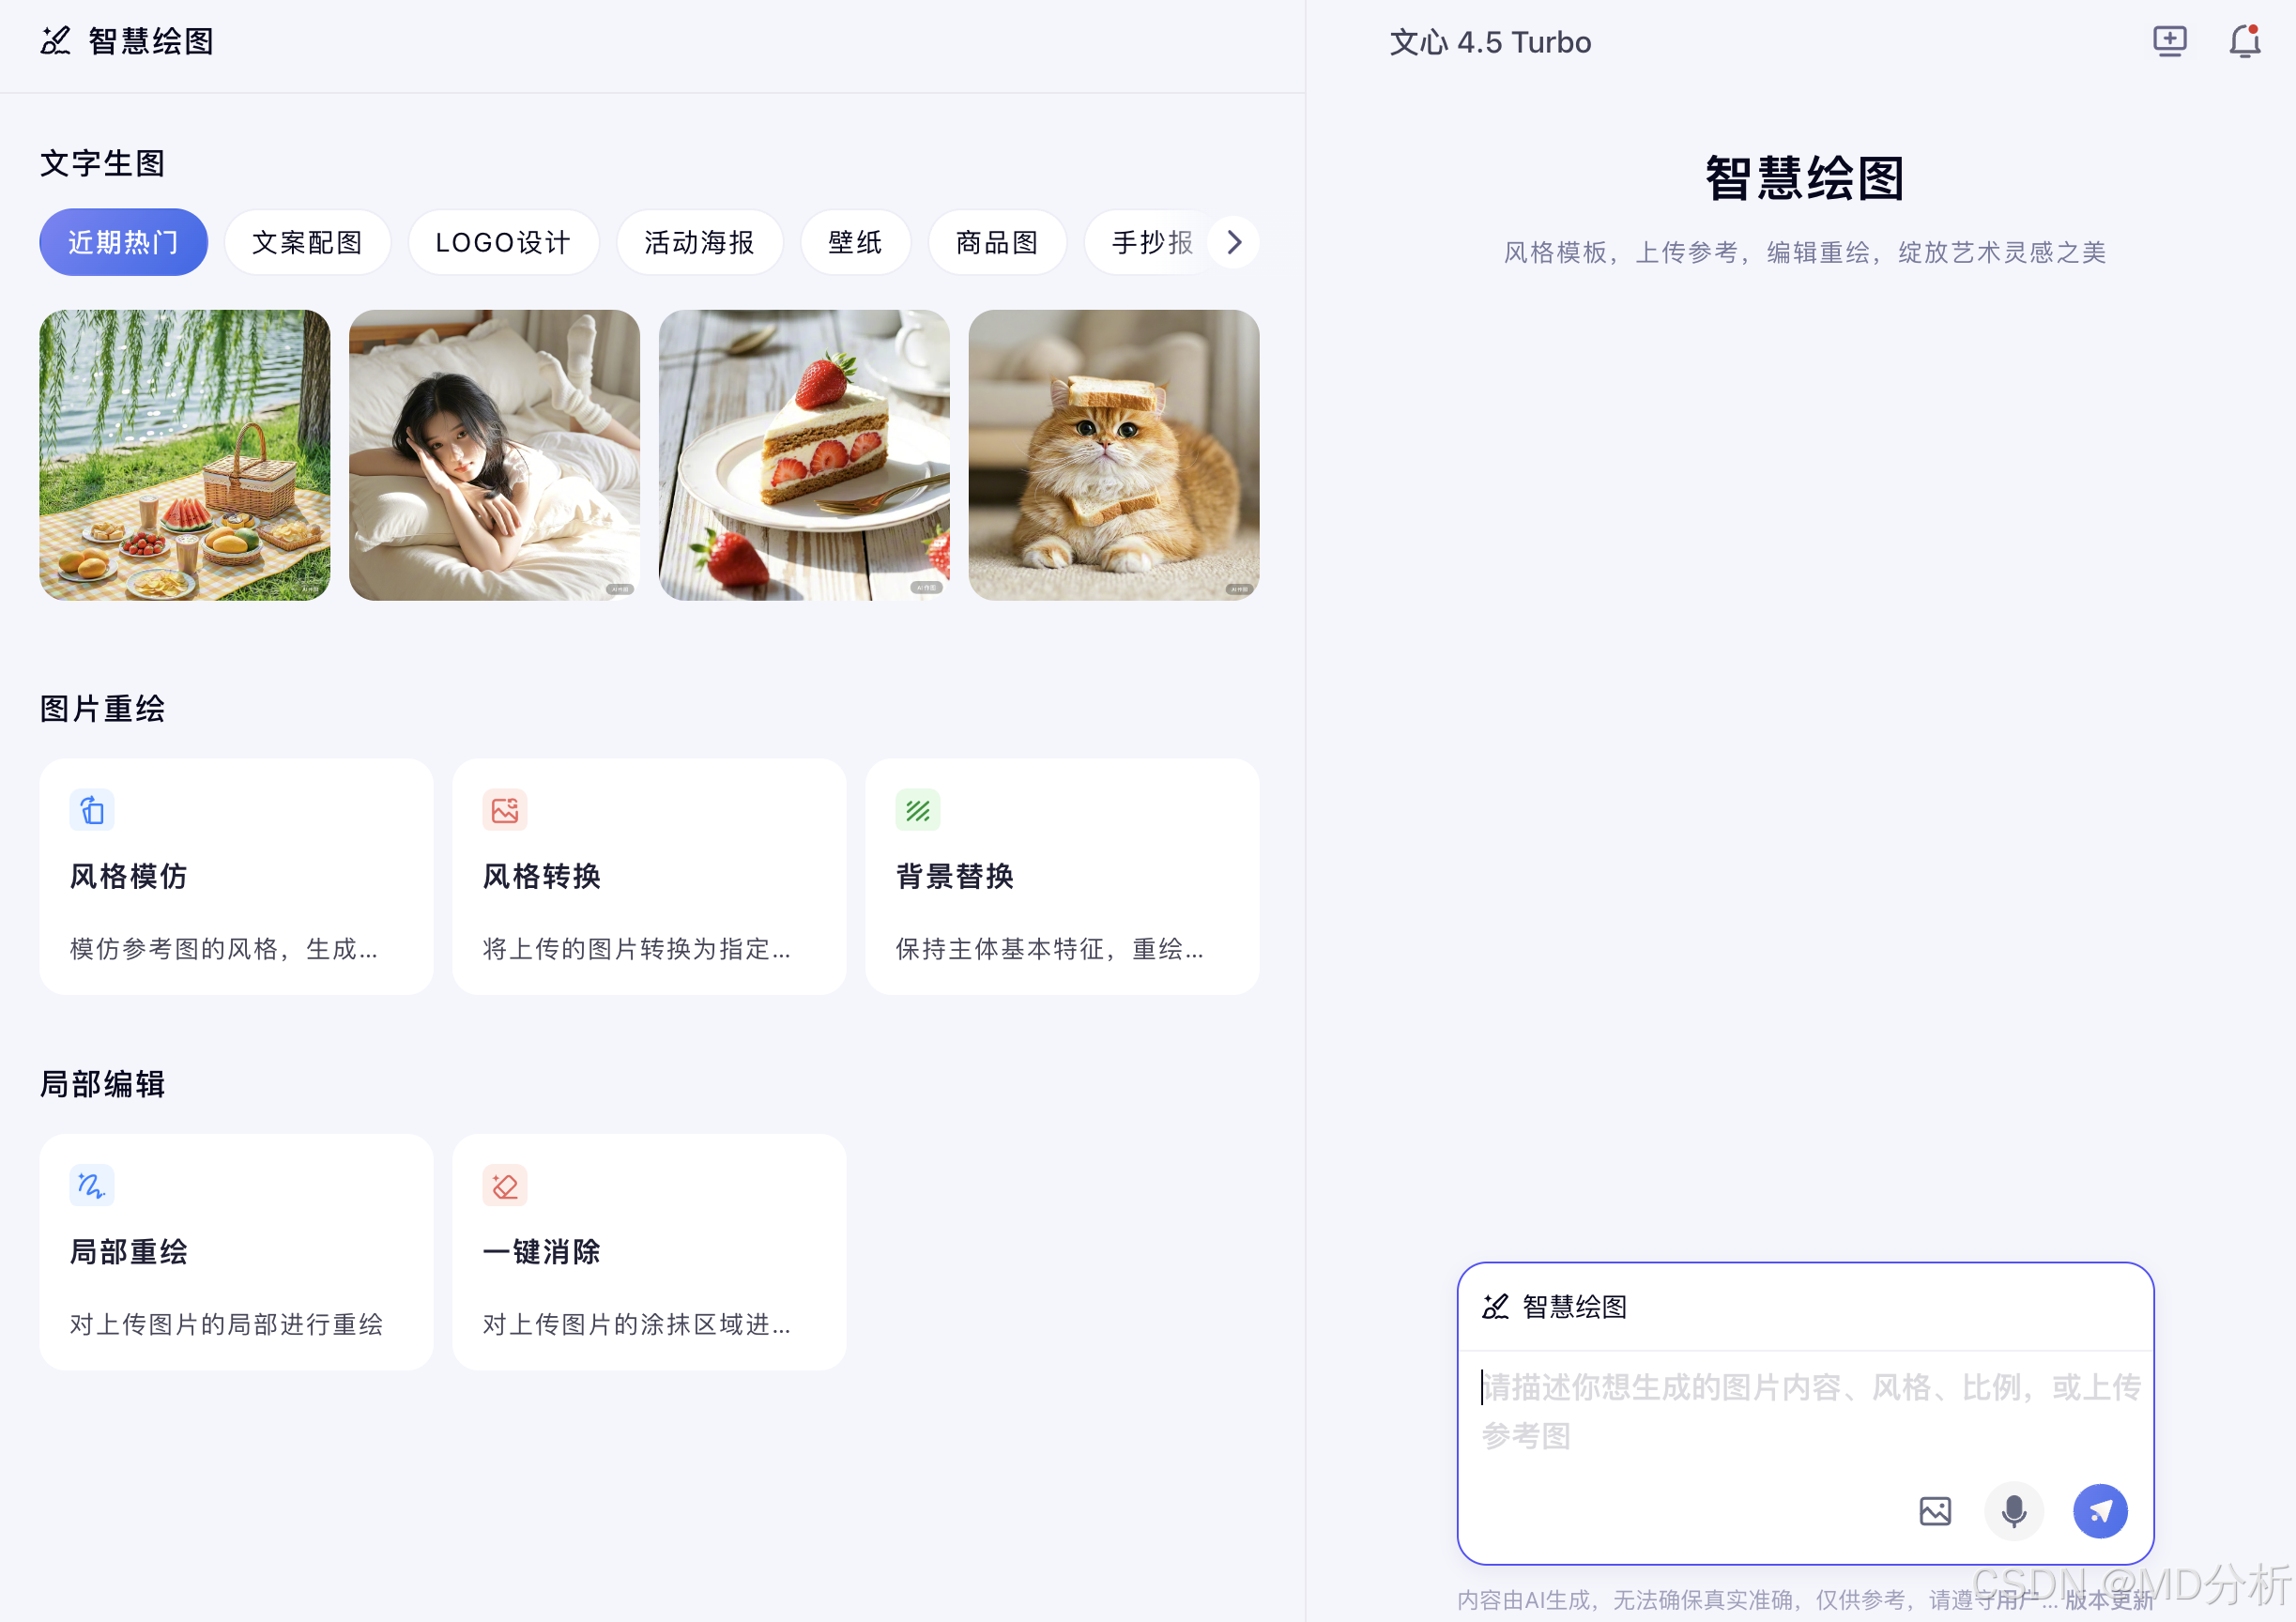This screenshot has height=1622, width=2296.
Task: Open the strawberry cake thumbnail
Action: click(x=804, y=455)
